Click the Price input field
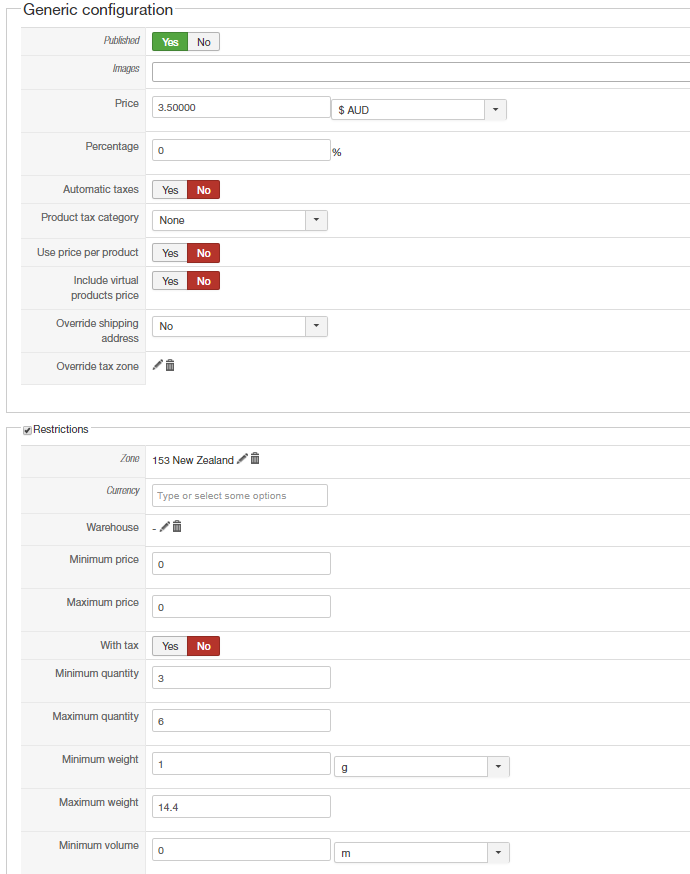Image resolution: width=690 pixels, height=874 pixels. 240,108
